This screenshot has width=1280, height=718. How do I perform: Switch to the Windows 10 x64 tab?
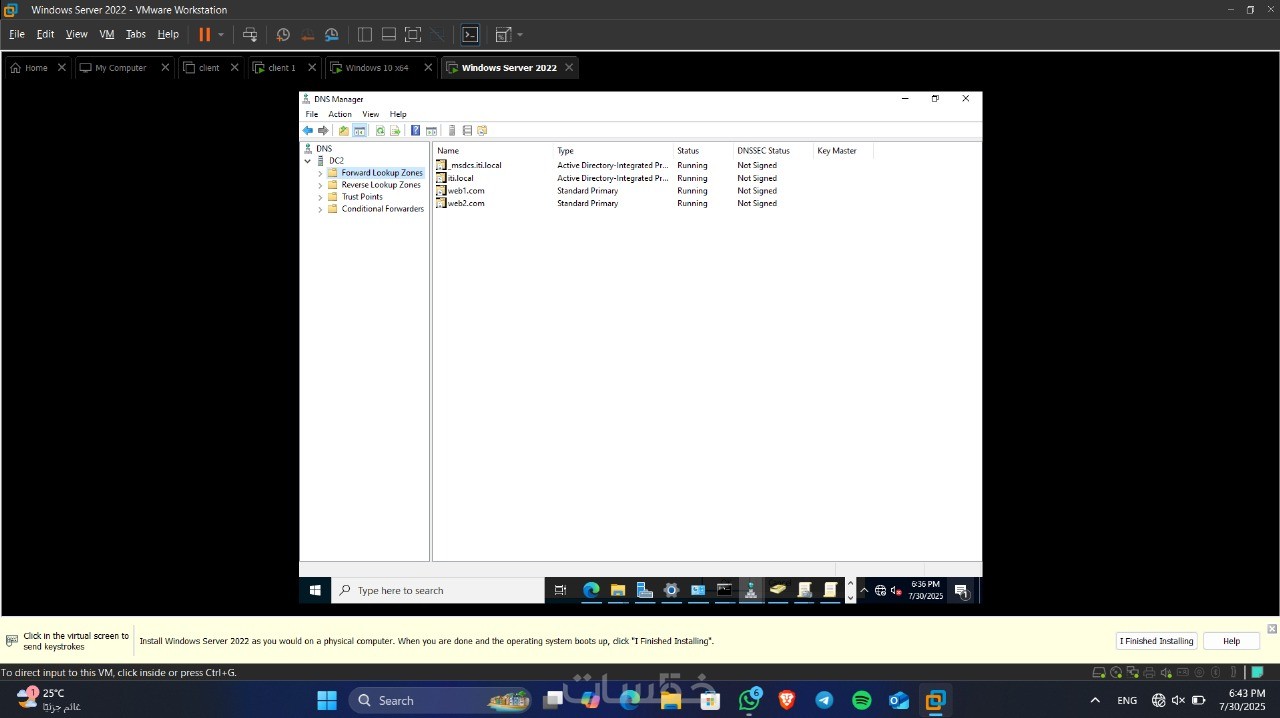pos(376,68)
